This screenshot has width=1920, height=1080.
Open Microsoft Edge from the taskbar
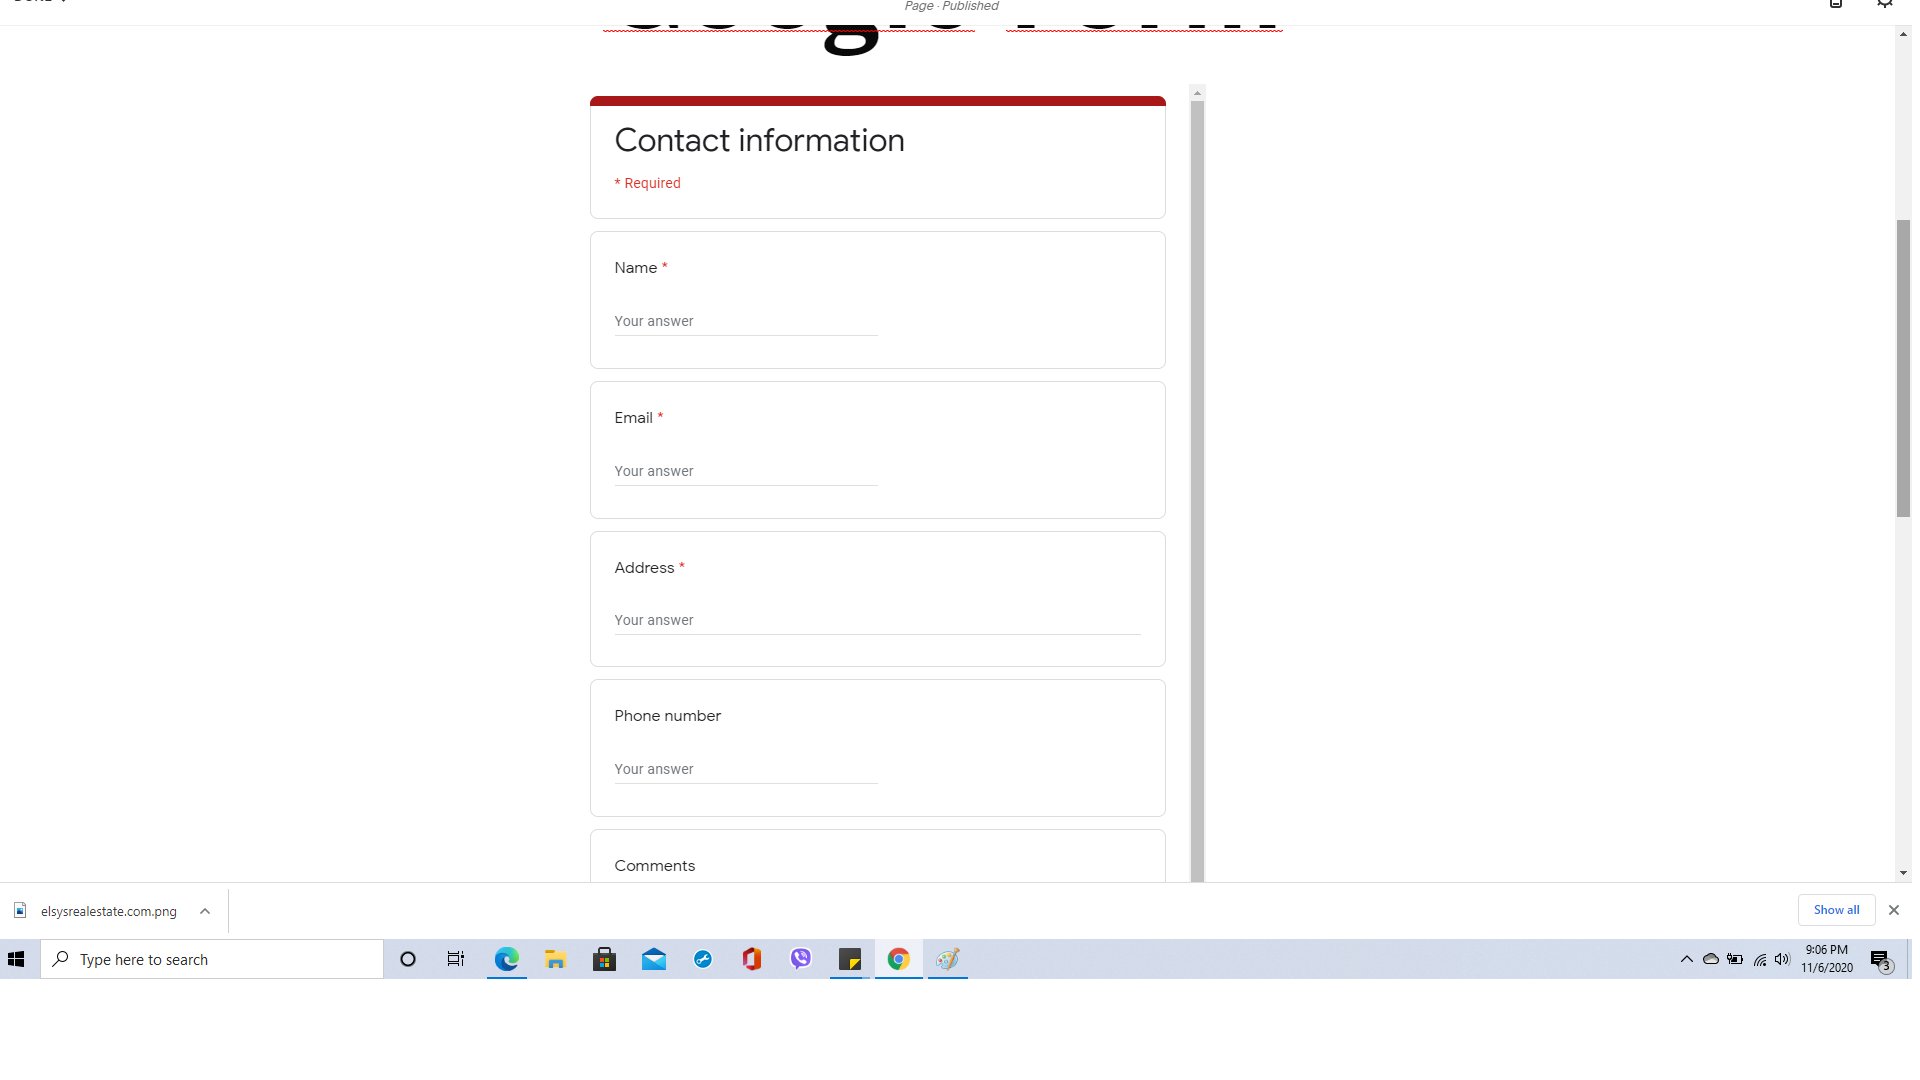pos(507,960)
